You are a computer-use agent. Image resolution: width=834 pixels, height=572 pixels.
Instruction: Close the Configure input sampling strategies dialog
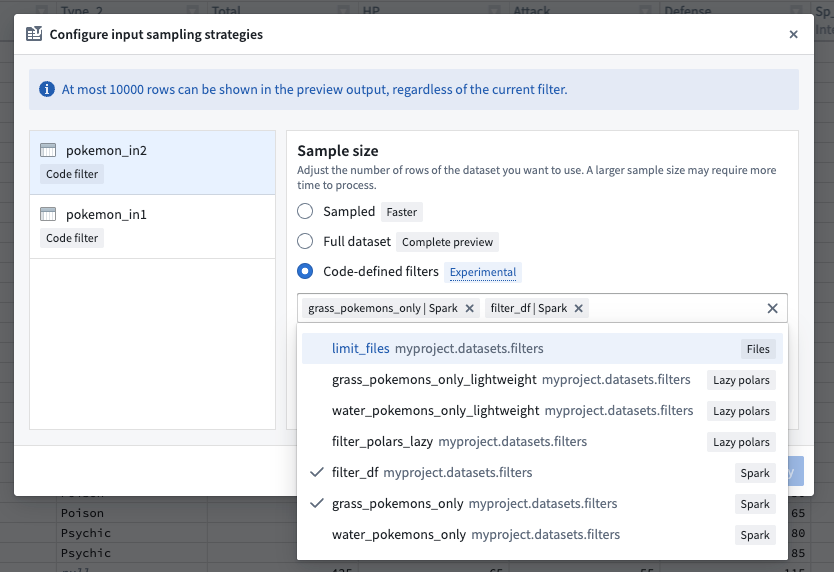793,35
